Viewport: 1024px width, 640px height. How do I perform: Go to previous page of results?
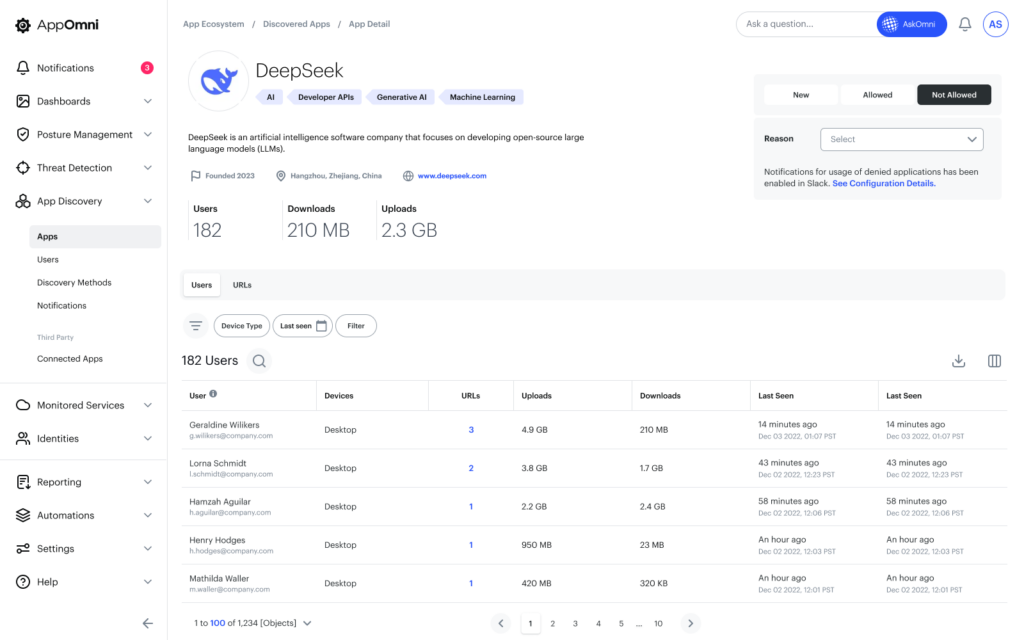[x=501, y=624]
